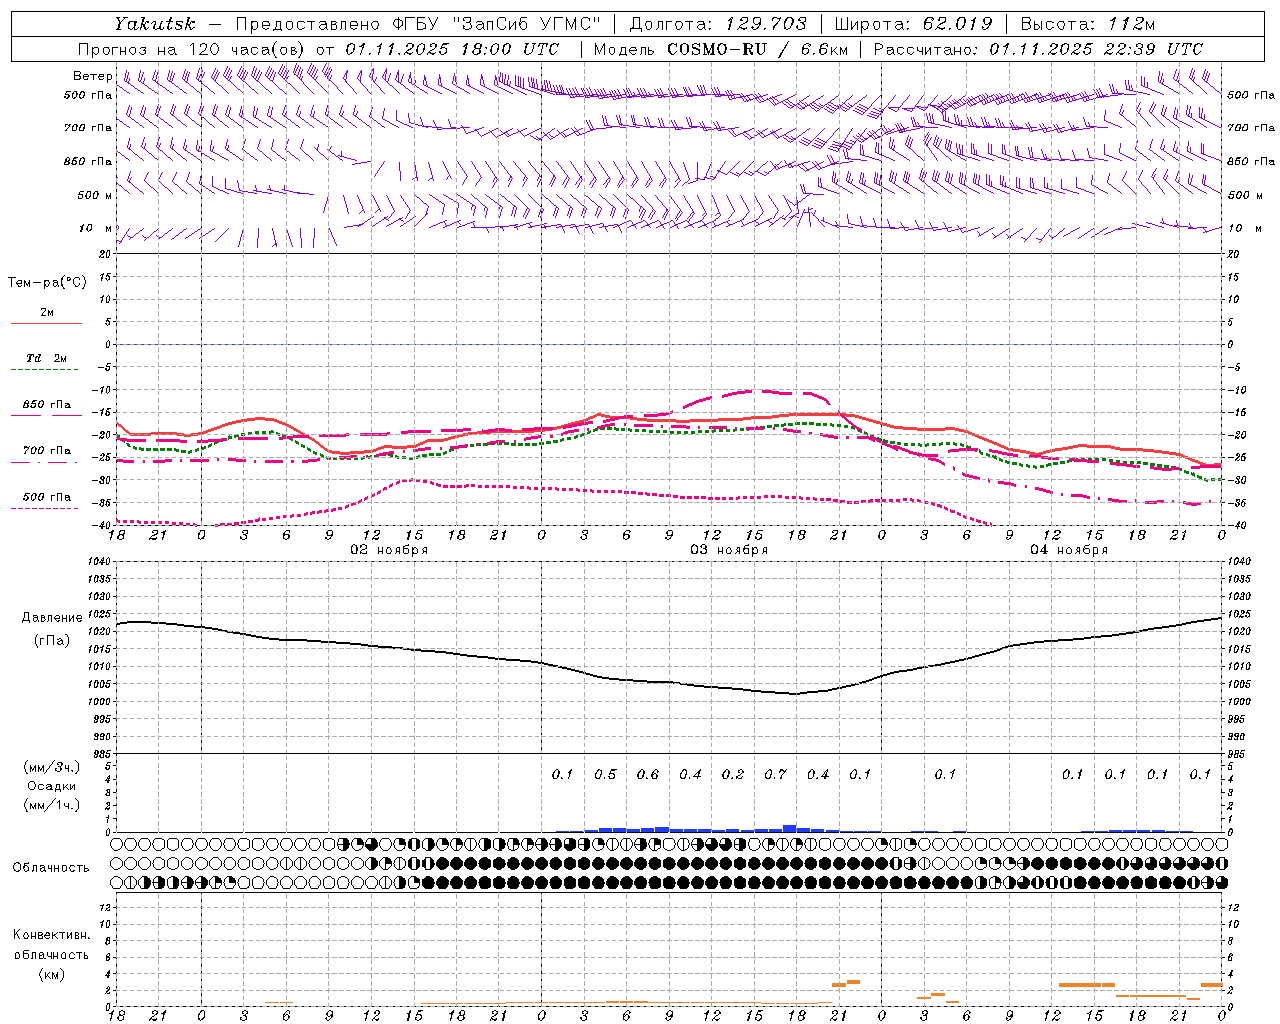Click the '700 гПа' temperature legend entry
Screen dimensions: 1280x1024
click(46, 450)
